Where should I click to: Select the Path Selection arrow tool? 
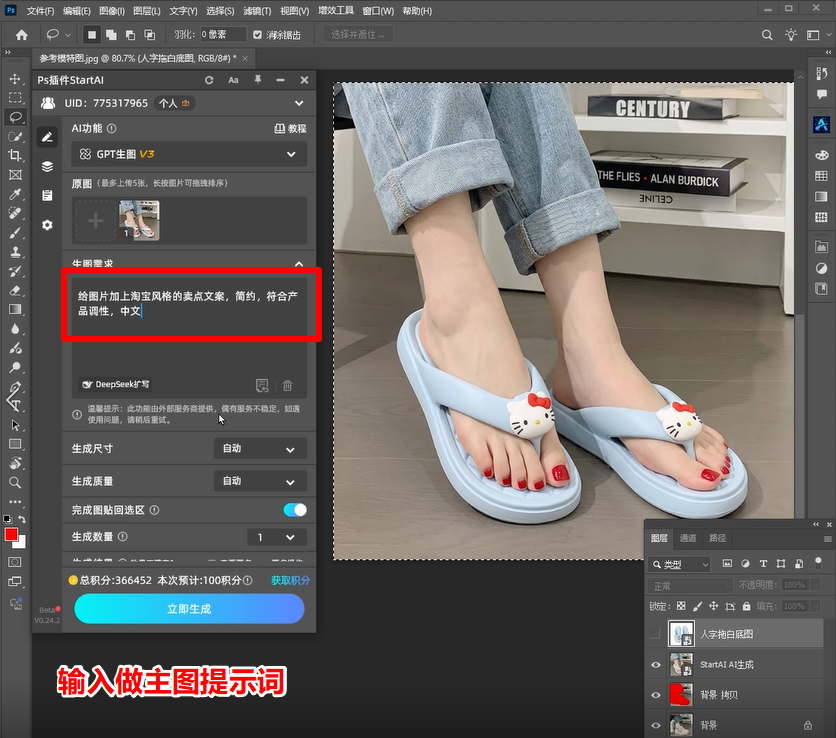tap(15, 425)
